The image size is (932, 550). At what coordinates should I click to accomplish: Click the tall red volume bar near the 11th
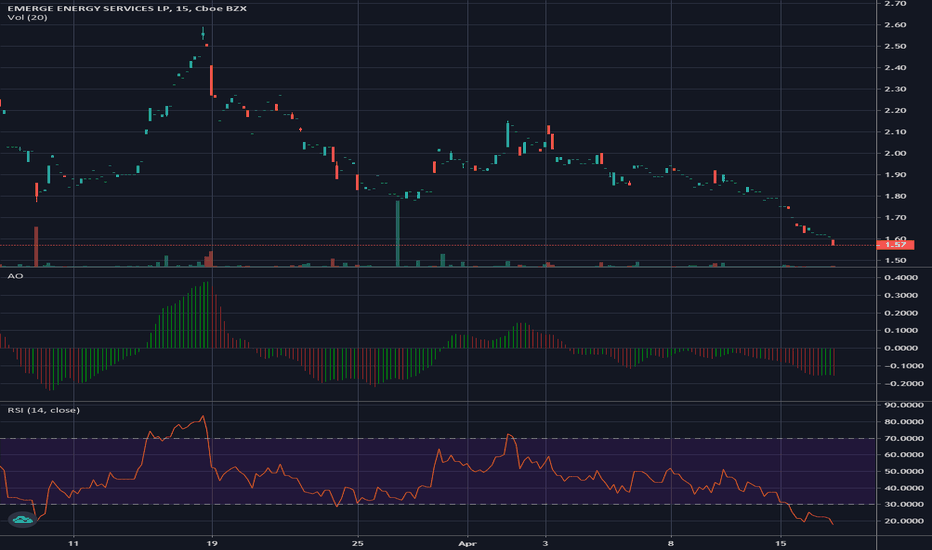(x=36, y=247)
